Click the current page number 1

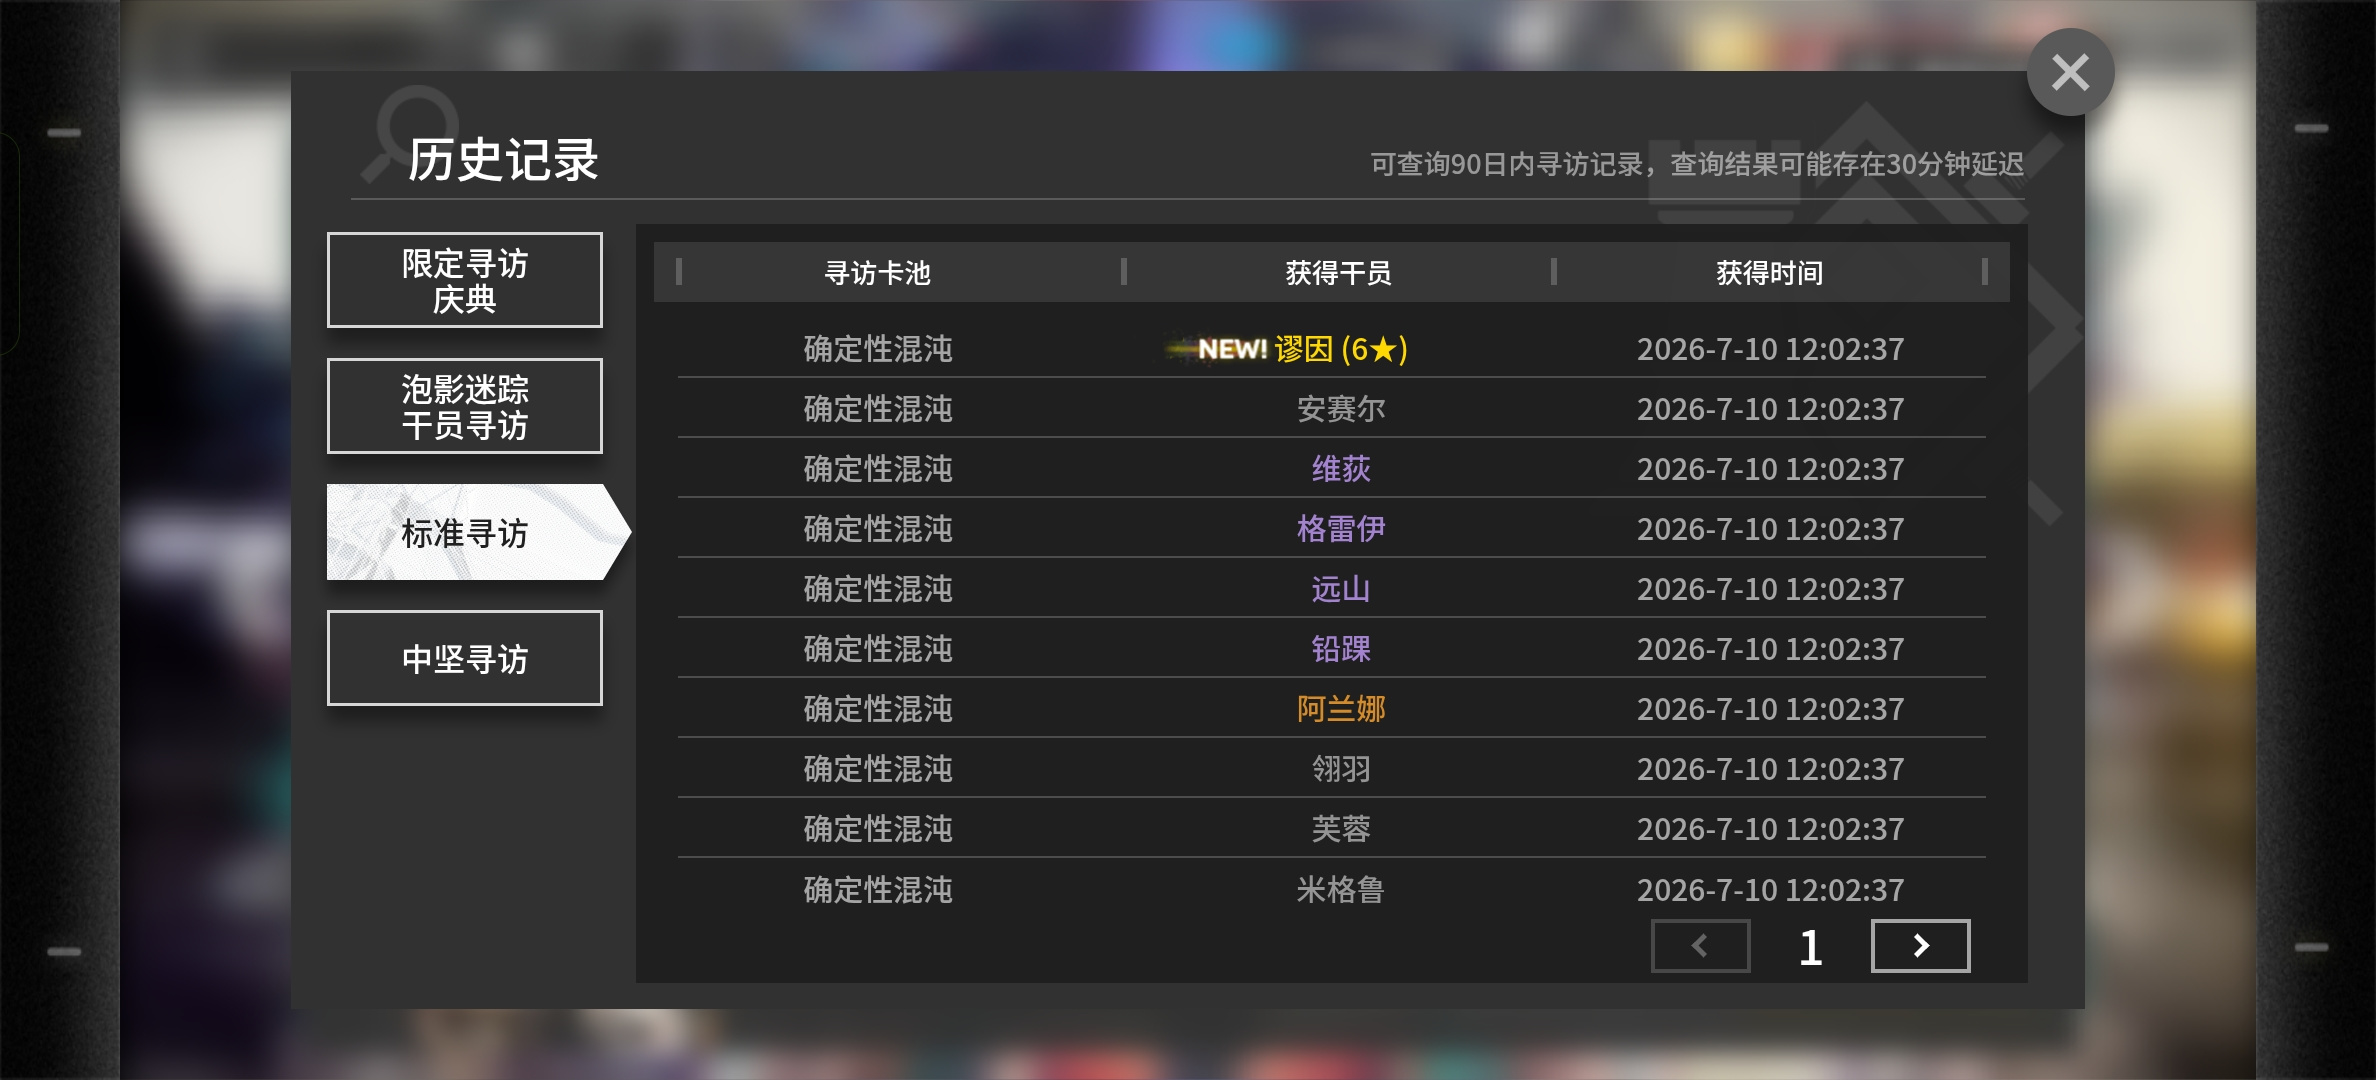[x=1810, y=947]
